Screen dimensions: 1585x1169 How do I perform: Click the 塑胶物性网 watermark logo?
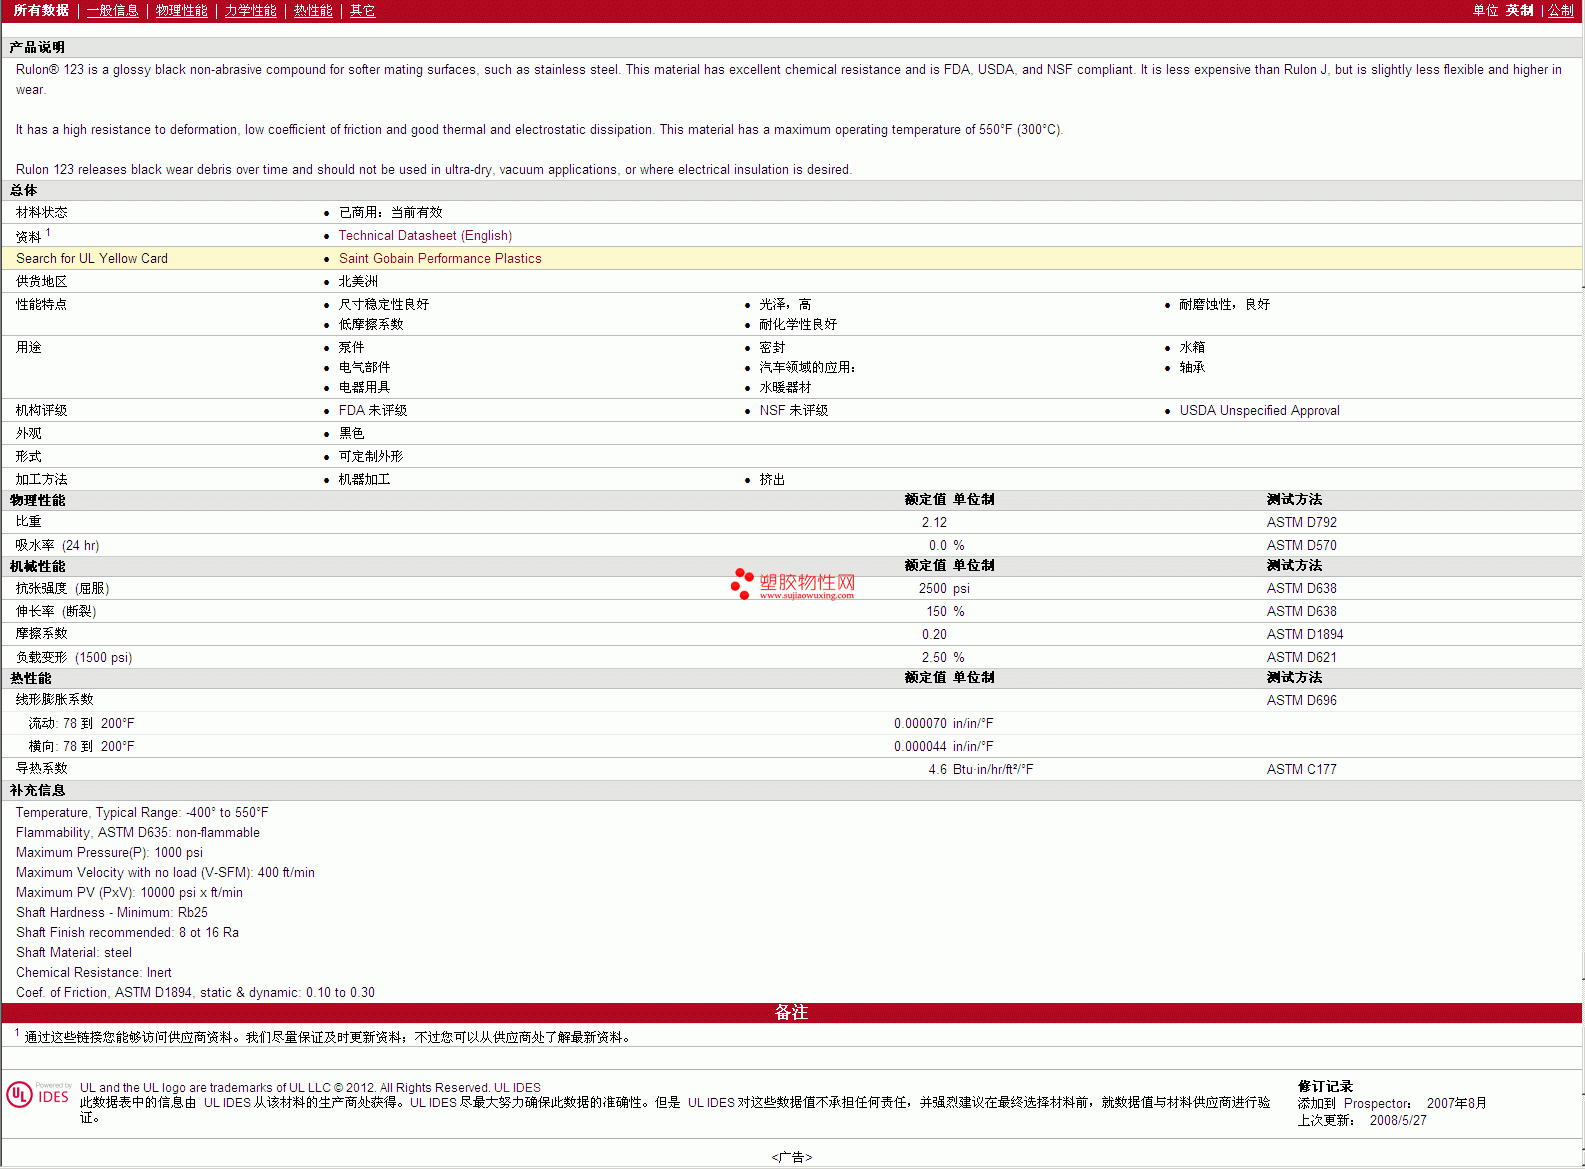pyautogui.click(x=793, y=584)
